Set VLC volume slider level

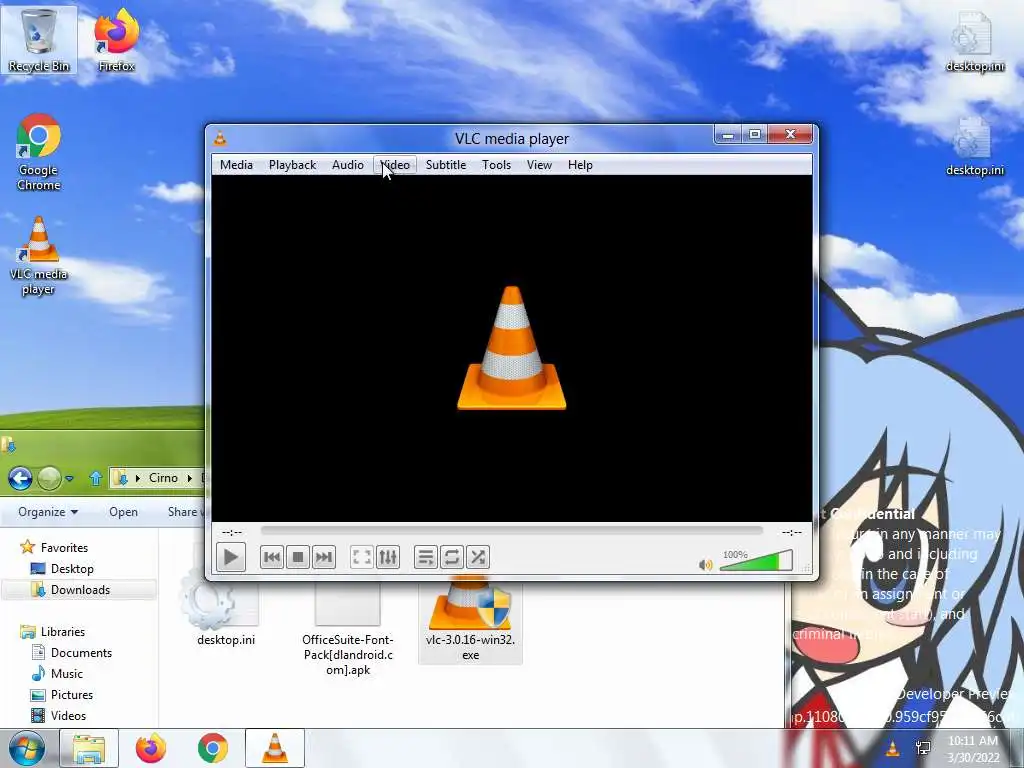(x=756, y=561)
